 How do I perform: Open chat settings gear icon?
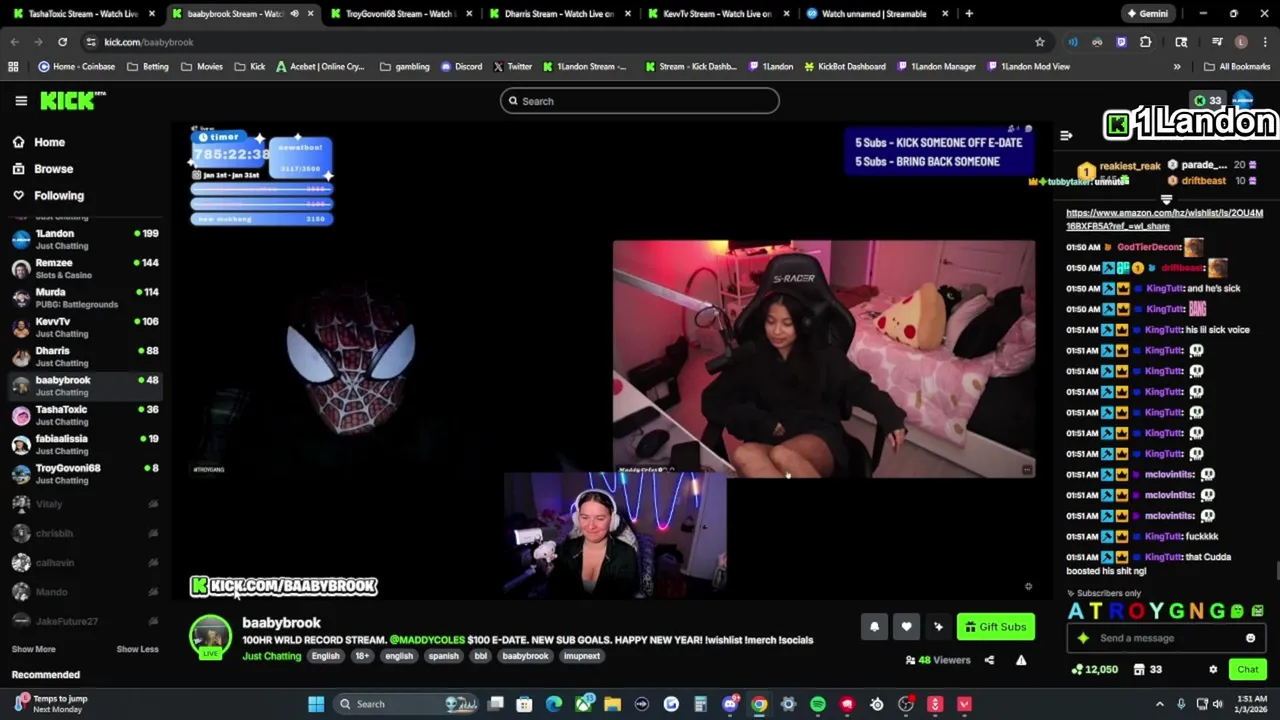coord(1213,669)
